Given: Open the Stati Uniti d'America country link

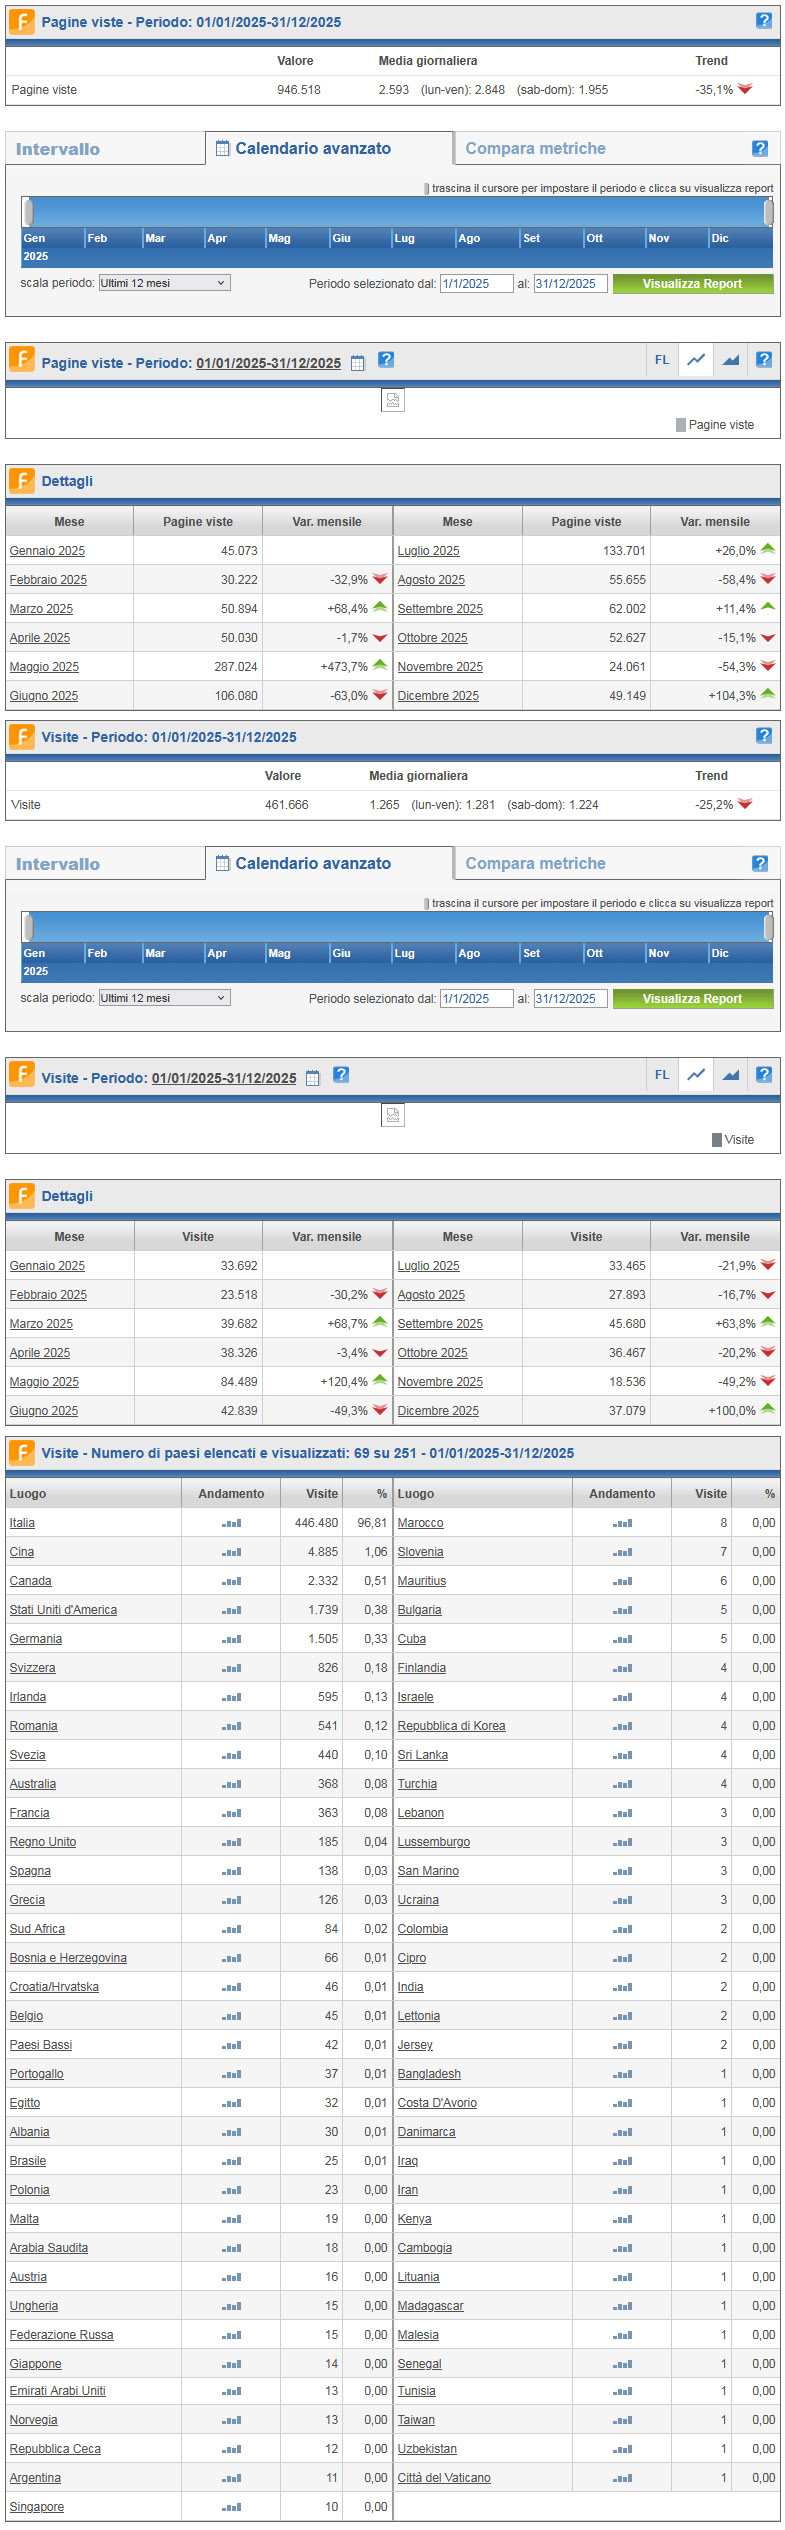Looking at the screenshot, I should 63,1610.
